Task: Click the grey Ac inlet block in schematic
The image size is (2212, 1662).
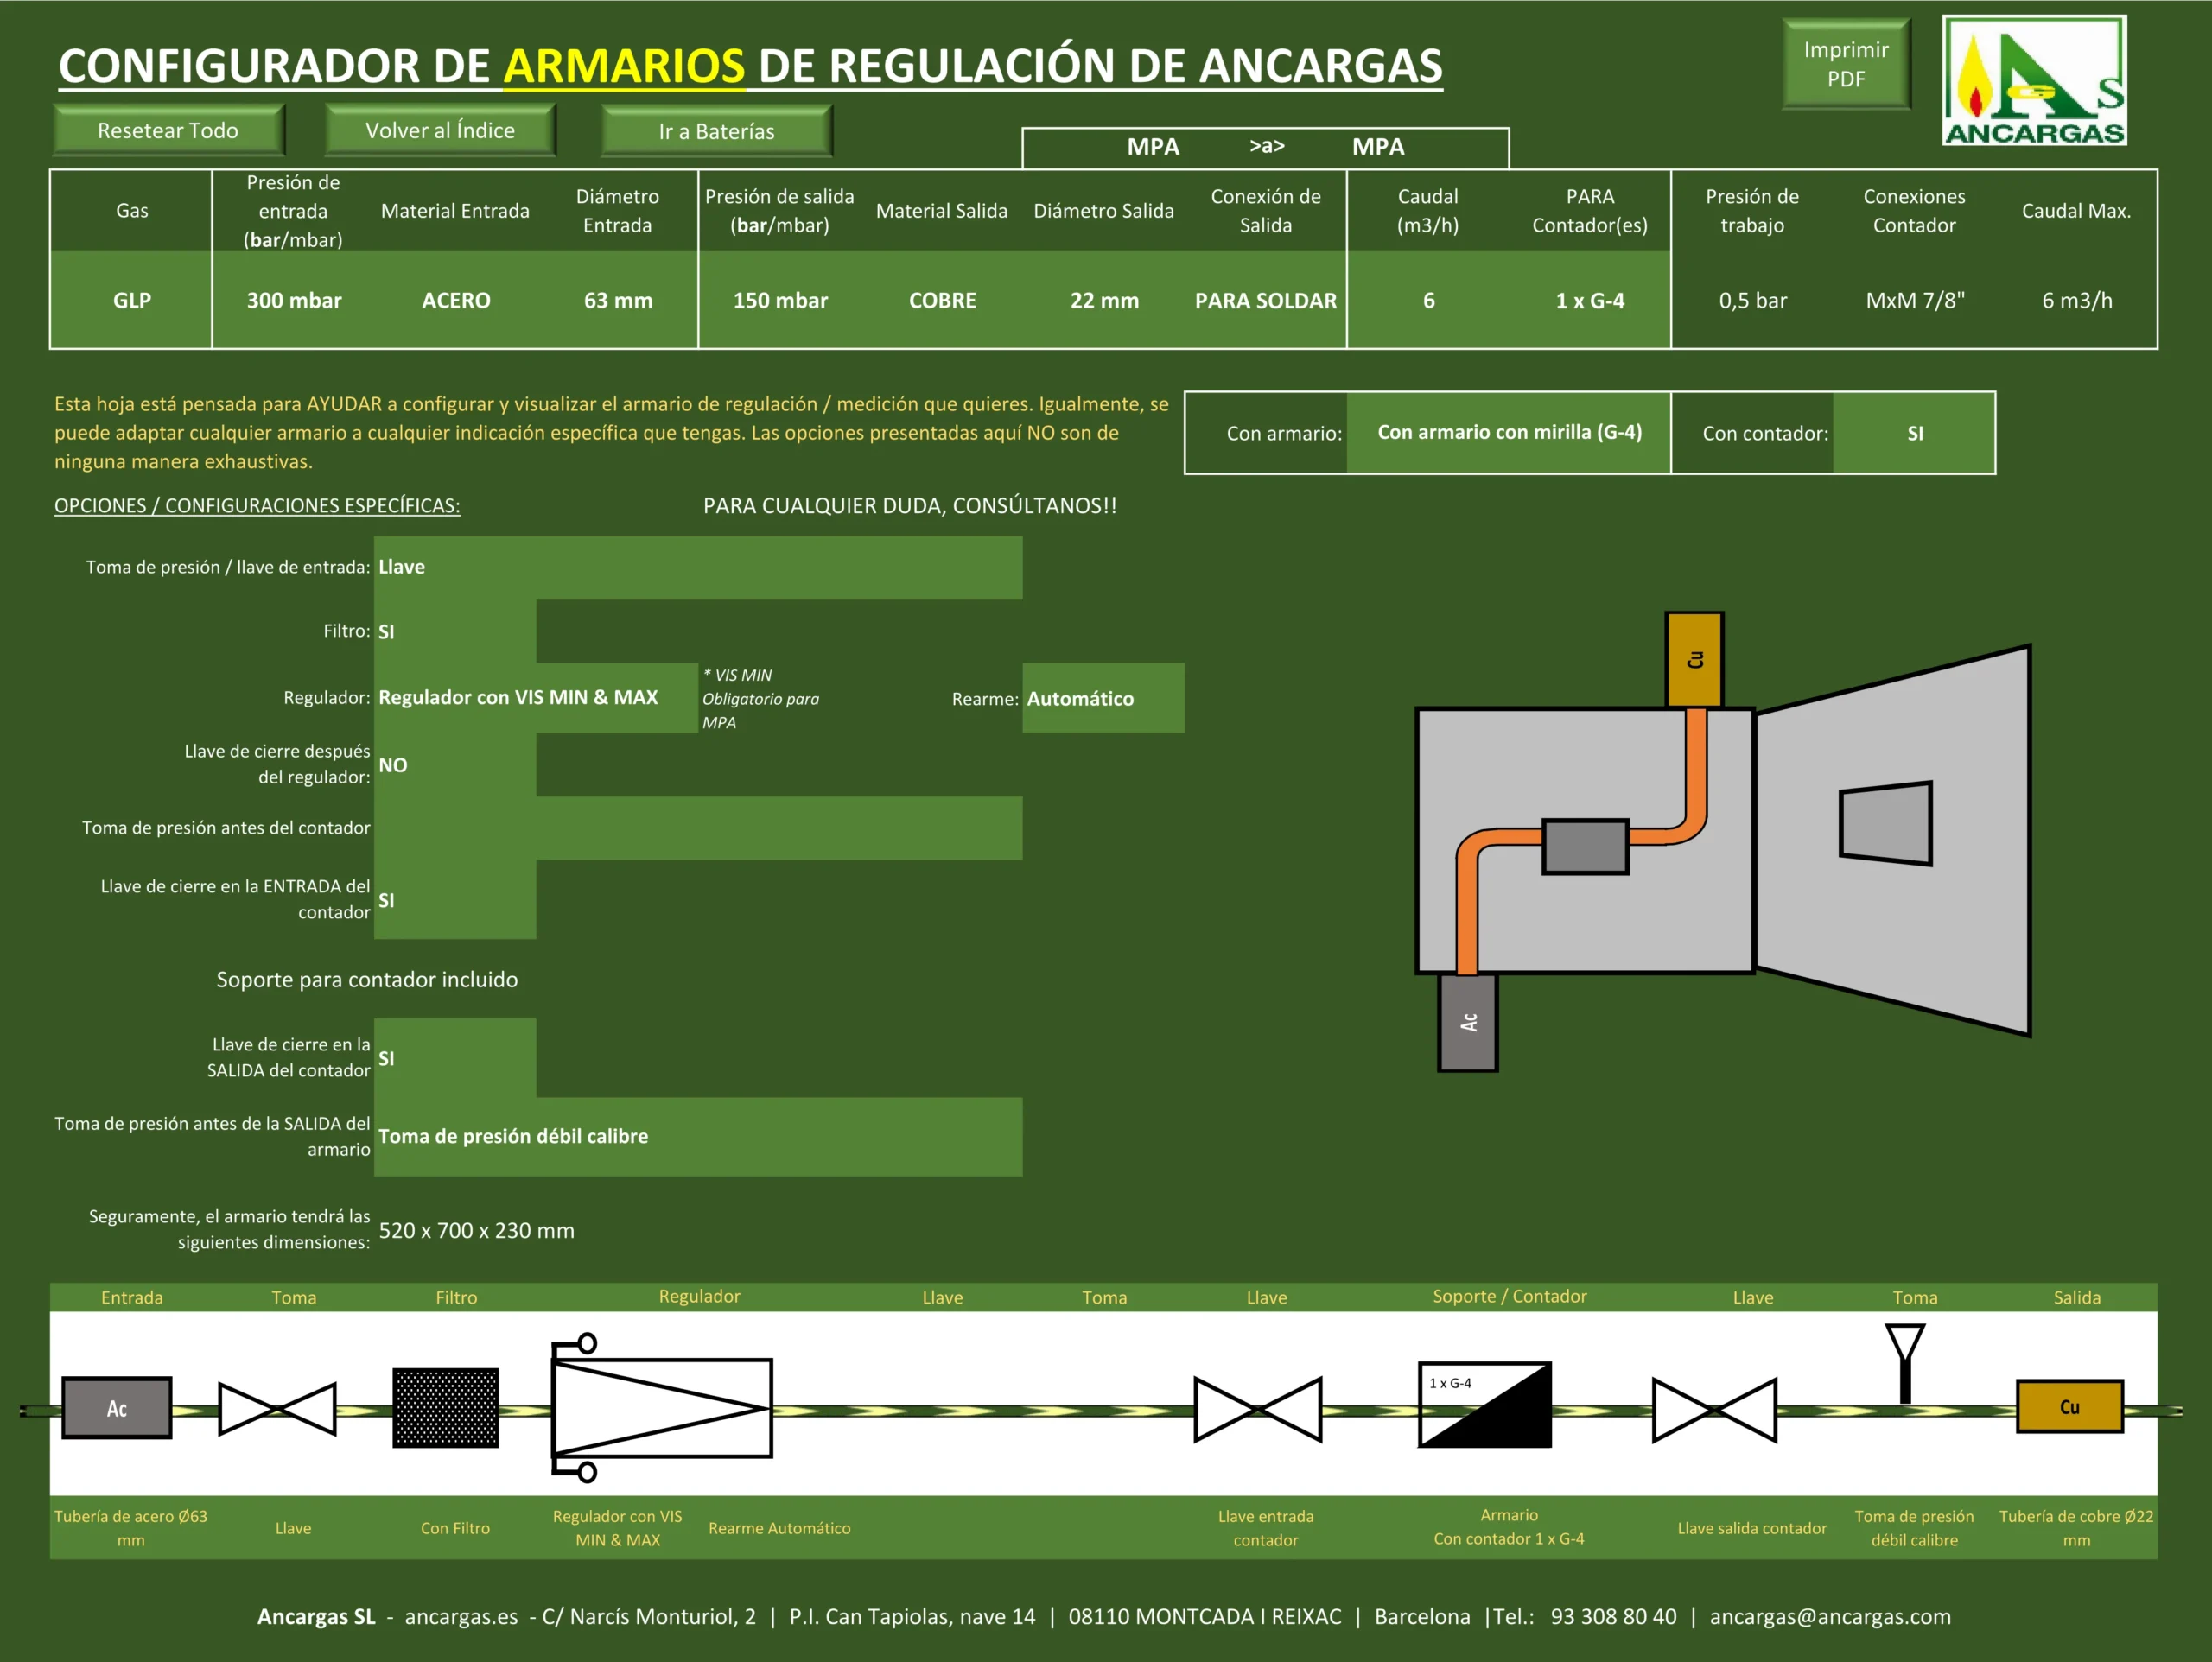Action: pos(116,1408)
